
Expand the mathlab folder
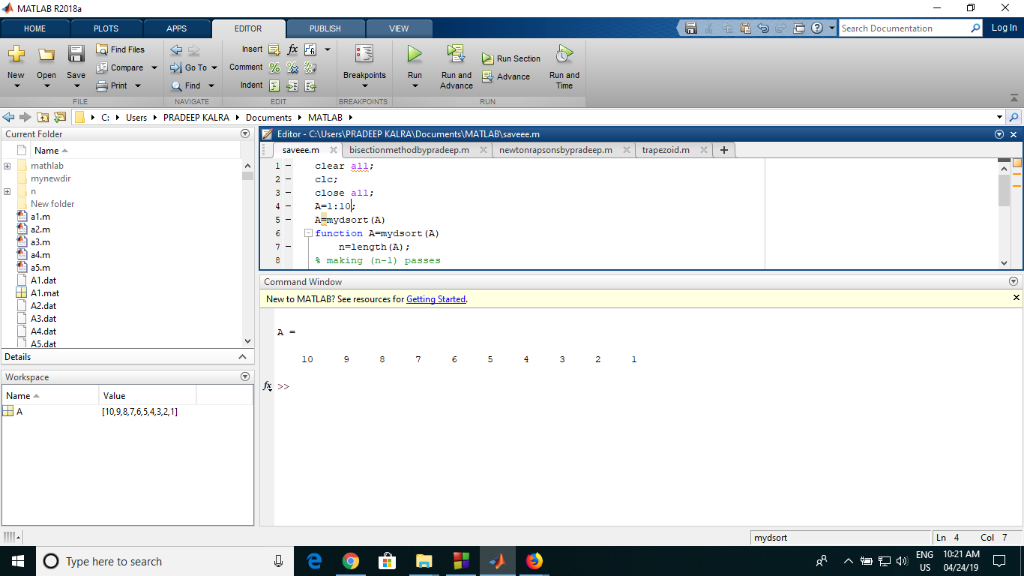pos(7,166)
